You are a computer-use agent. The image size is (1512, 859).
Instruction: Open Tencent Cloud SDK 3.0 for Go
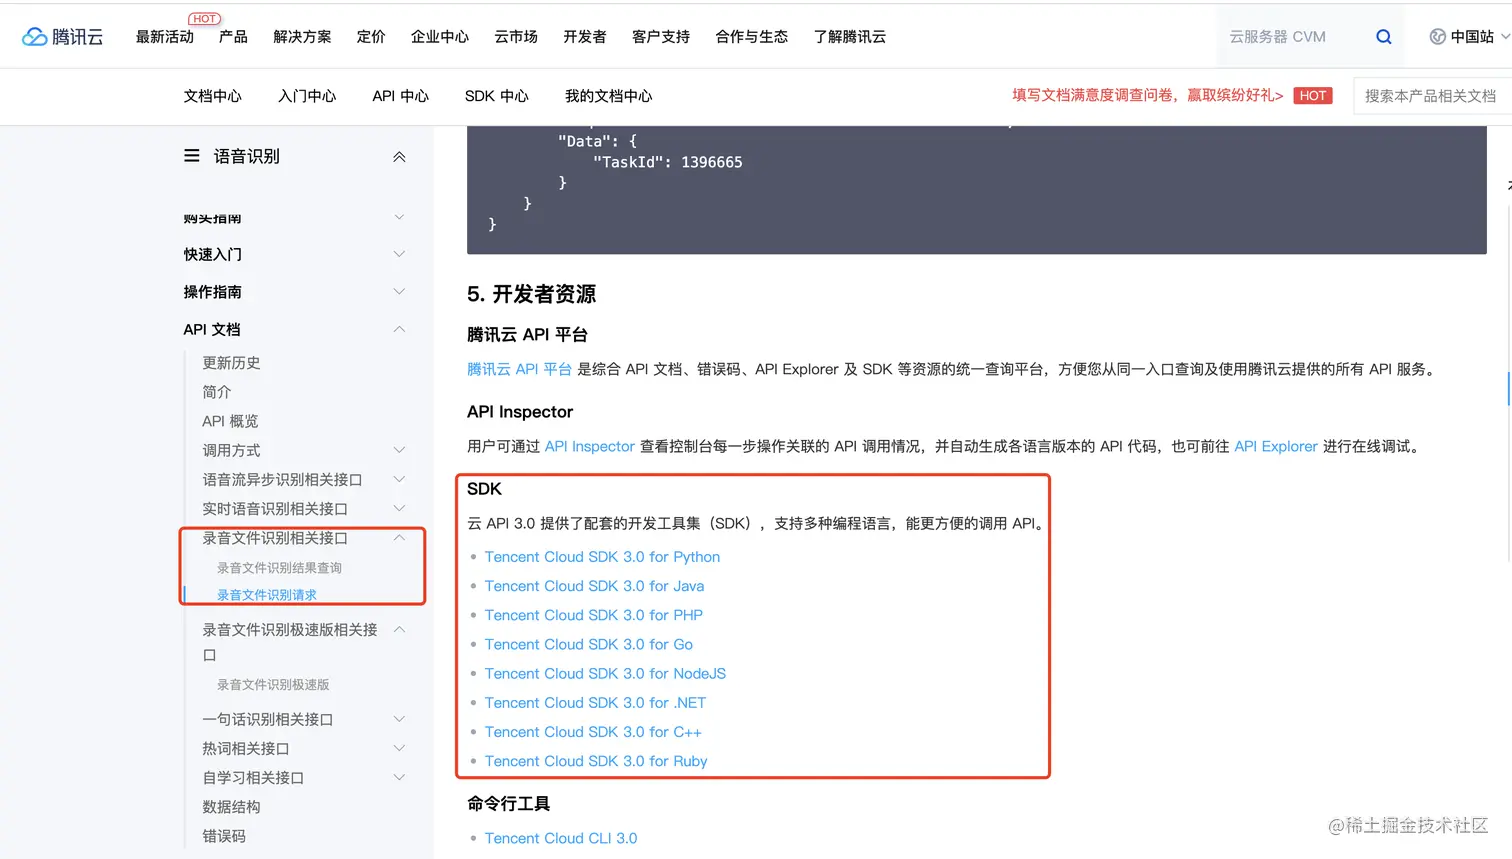click(589, 644)
